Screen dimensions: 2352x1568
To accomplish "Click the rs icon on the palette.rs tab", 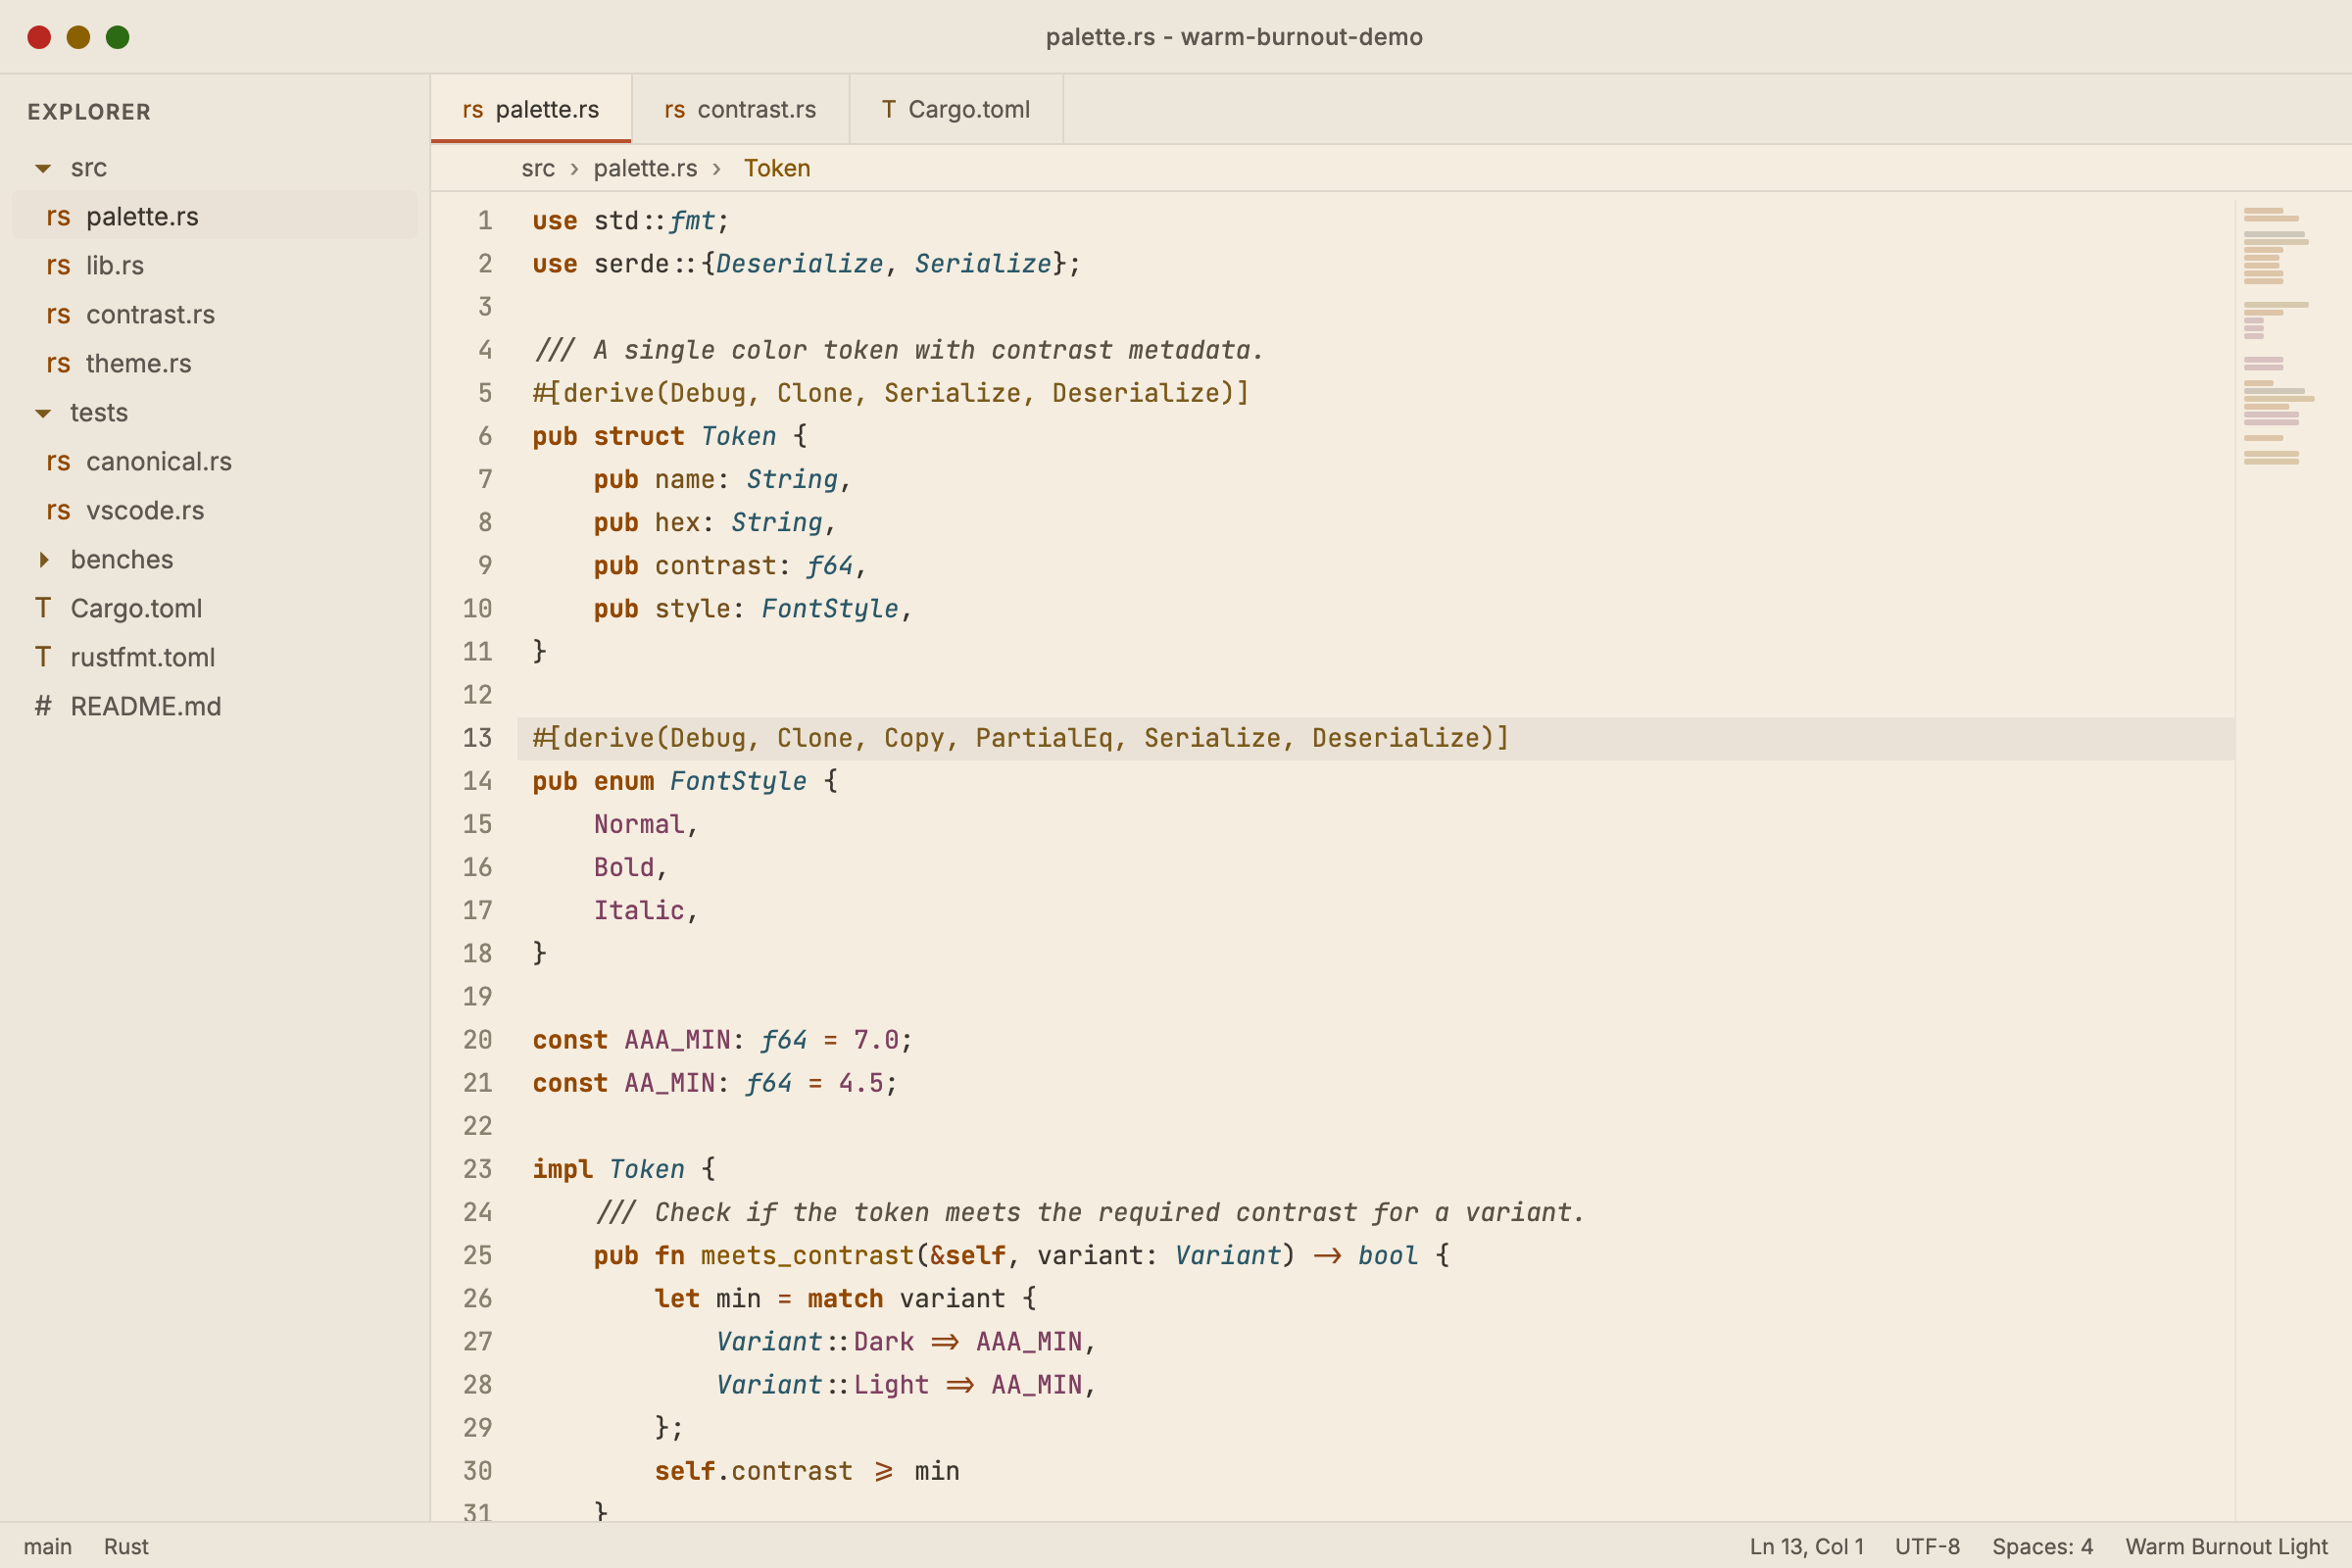I will click(474, 109).
